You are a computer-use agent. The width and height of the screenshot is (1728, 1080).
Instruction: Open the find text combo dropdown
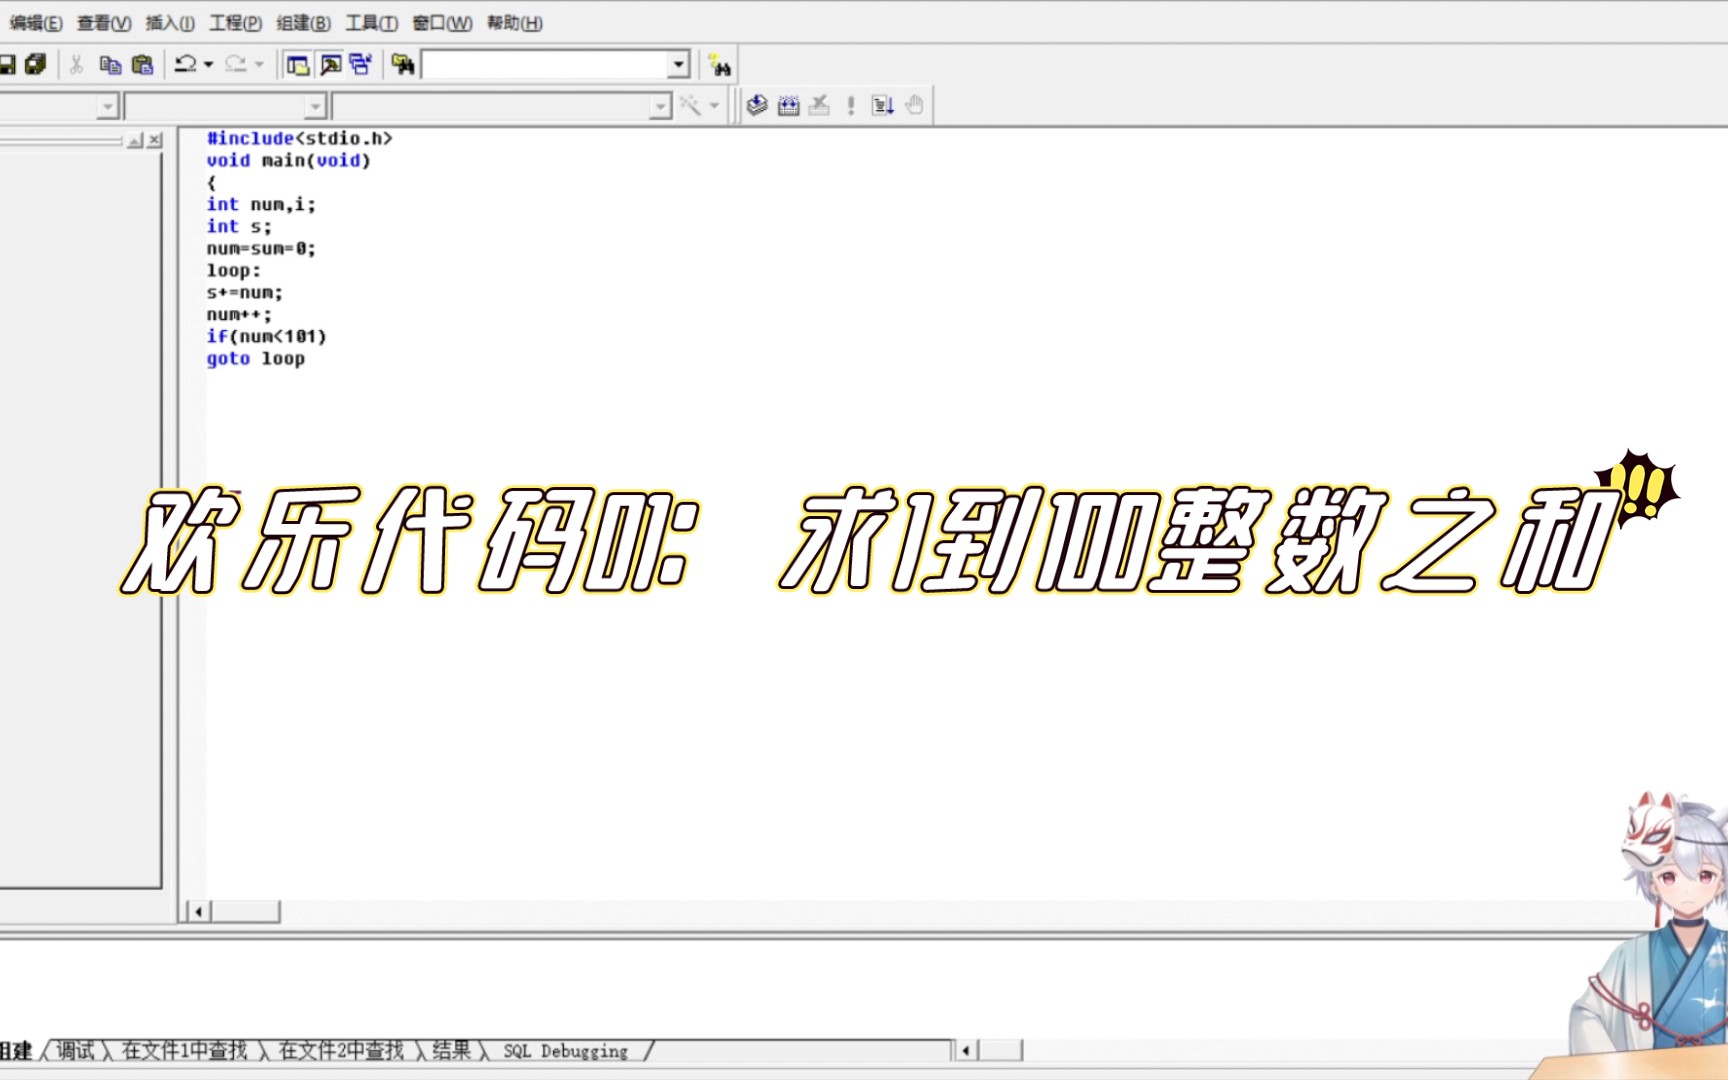click(x=679, y=63)
